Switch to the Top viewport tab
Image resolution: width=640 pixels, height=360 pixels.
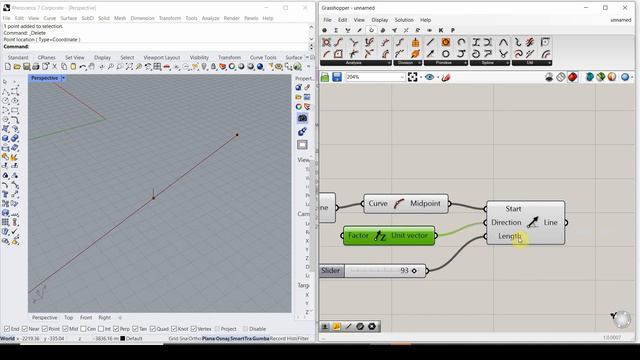click(69, 318)
